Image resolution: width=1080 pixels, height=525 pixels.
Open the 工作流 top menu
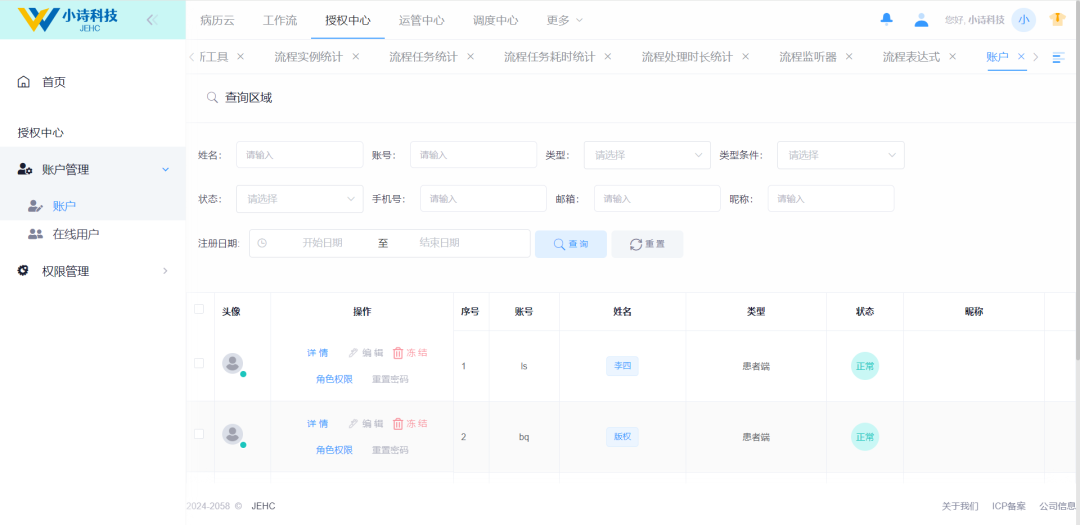(x=280, y=20)
